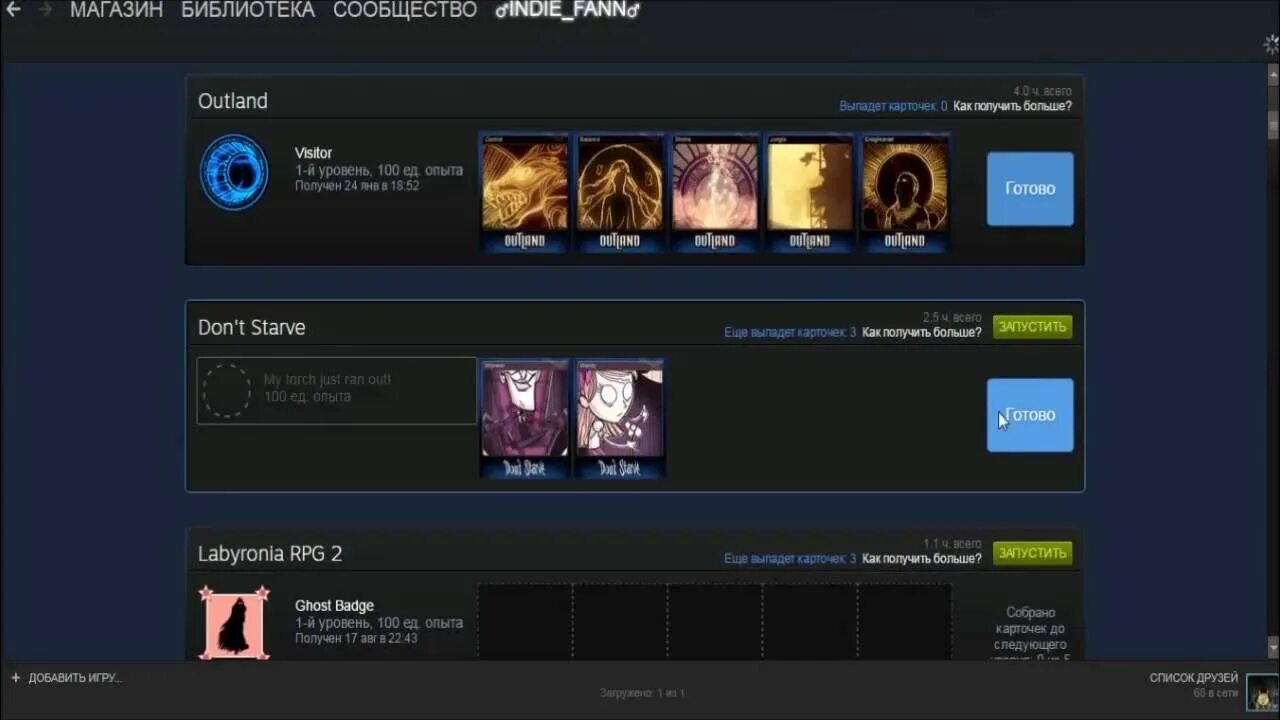
Task: Click the Готово button for Don't Starve
Action: coord(1030,415)
